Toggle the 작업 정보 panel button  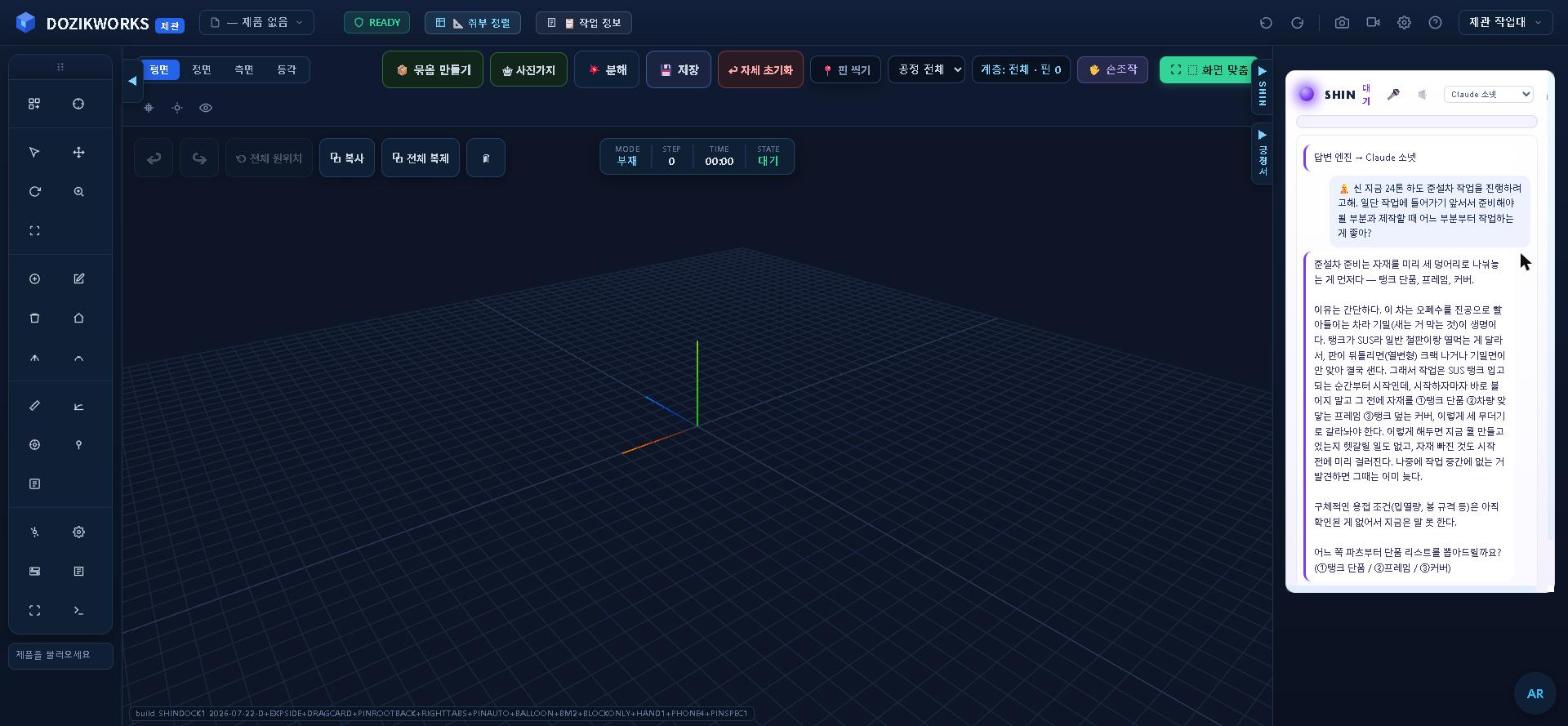(x=584, y=22)
